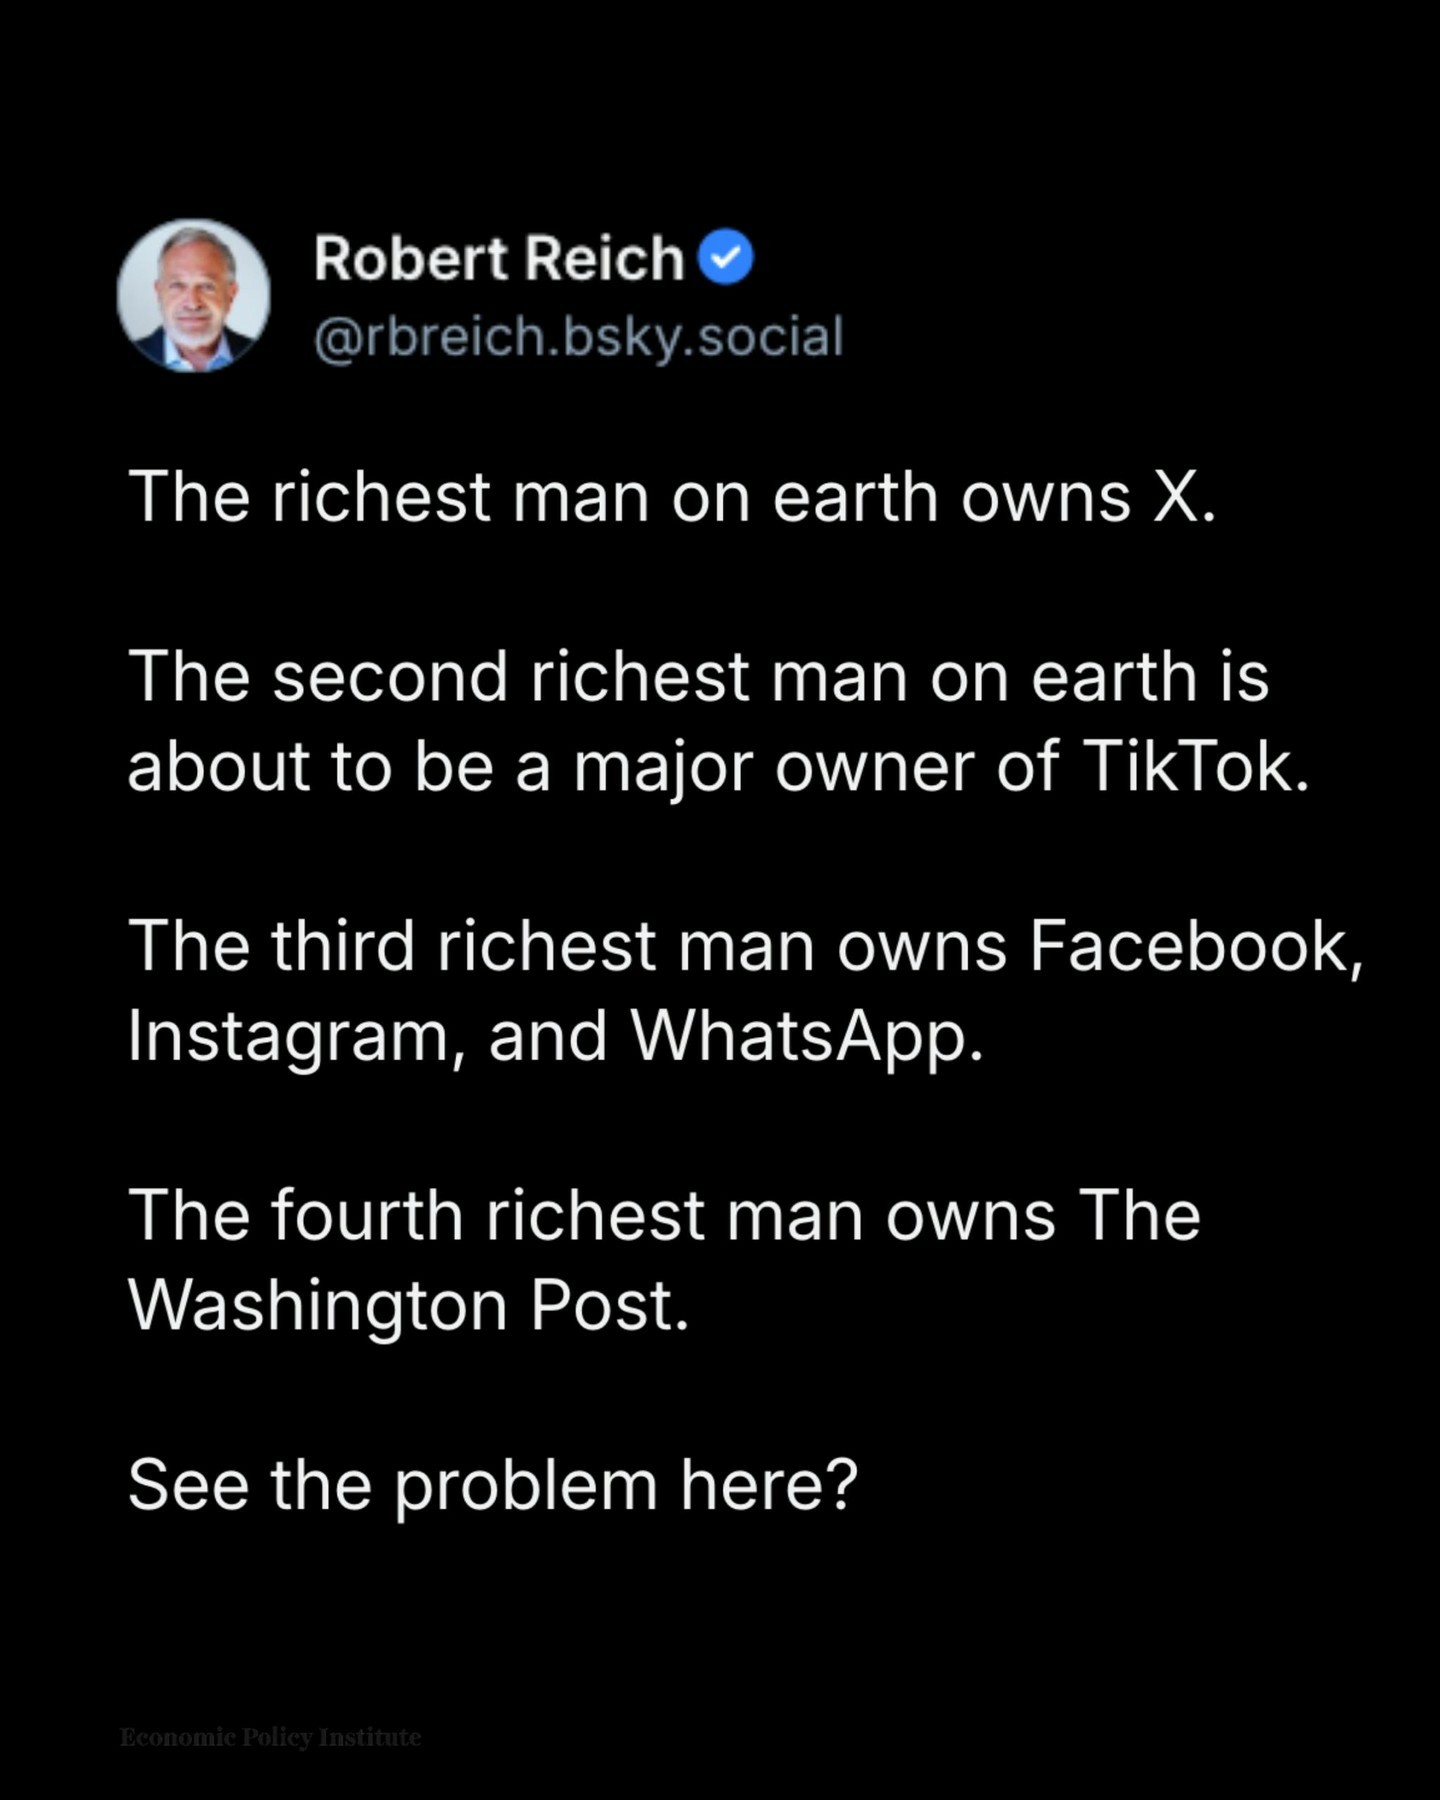Click the word "earth" in the first sentence
The height and width of the screenshot is (1800, 1440).
click(854, 496)
